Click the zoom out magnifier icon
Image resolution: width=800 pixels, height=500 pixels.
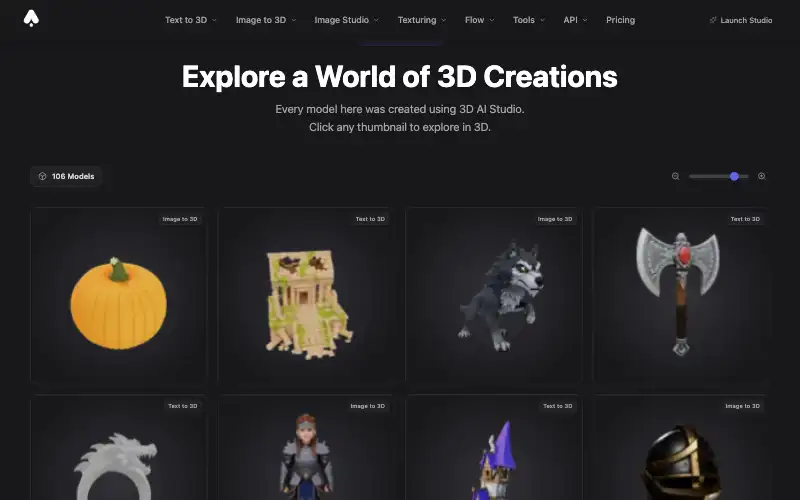click(676, 177)
